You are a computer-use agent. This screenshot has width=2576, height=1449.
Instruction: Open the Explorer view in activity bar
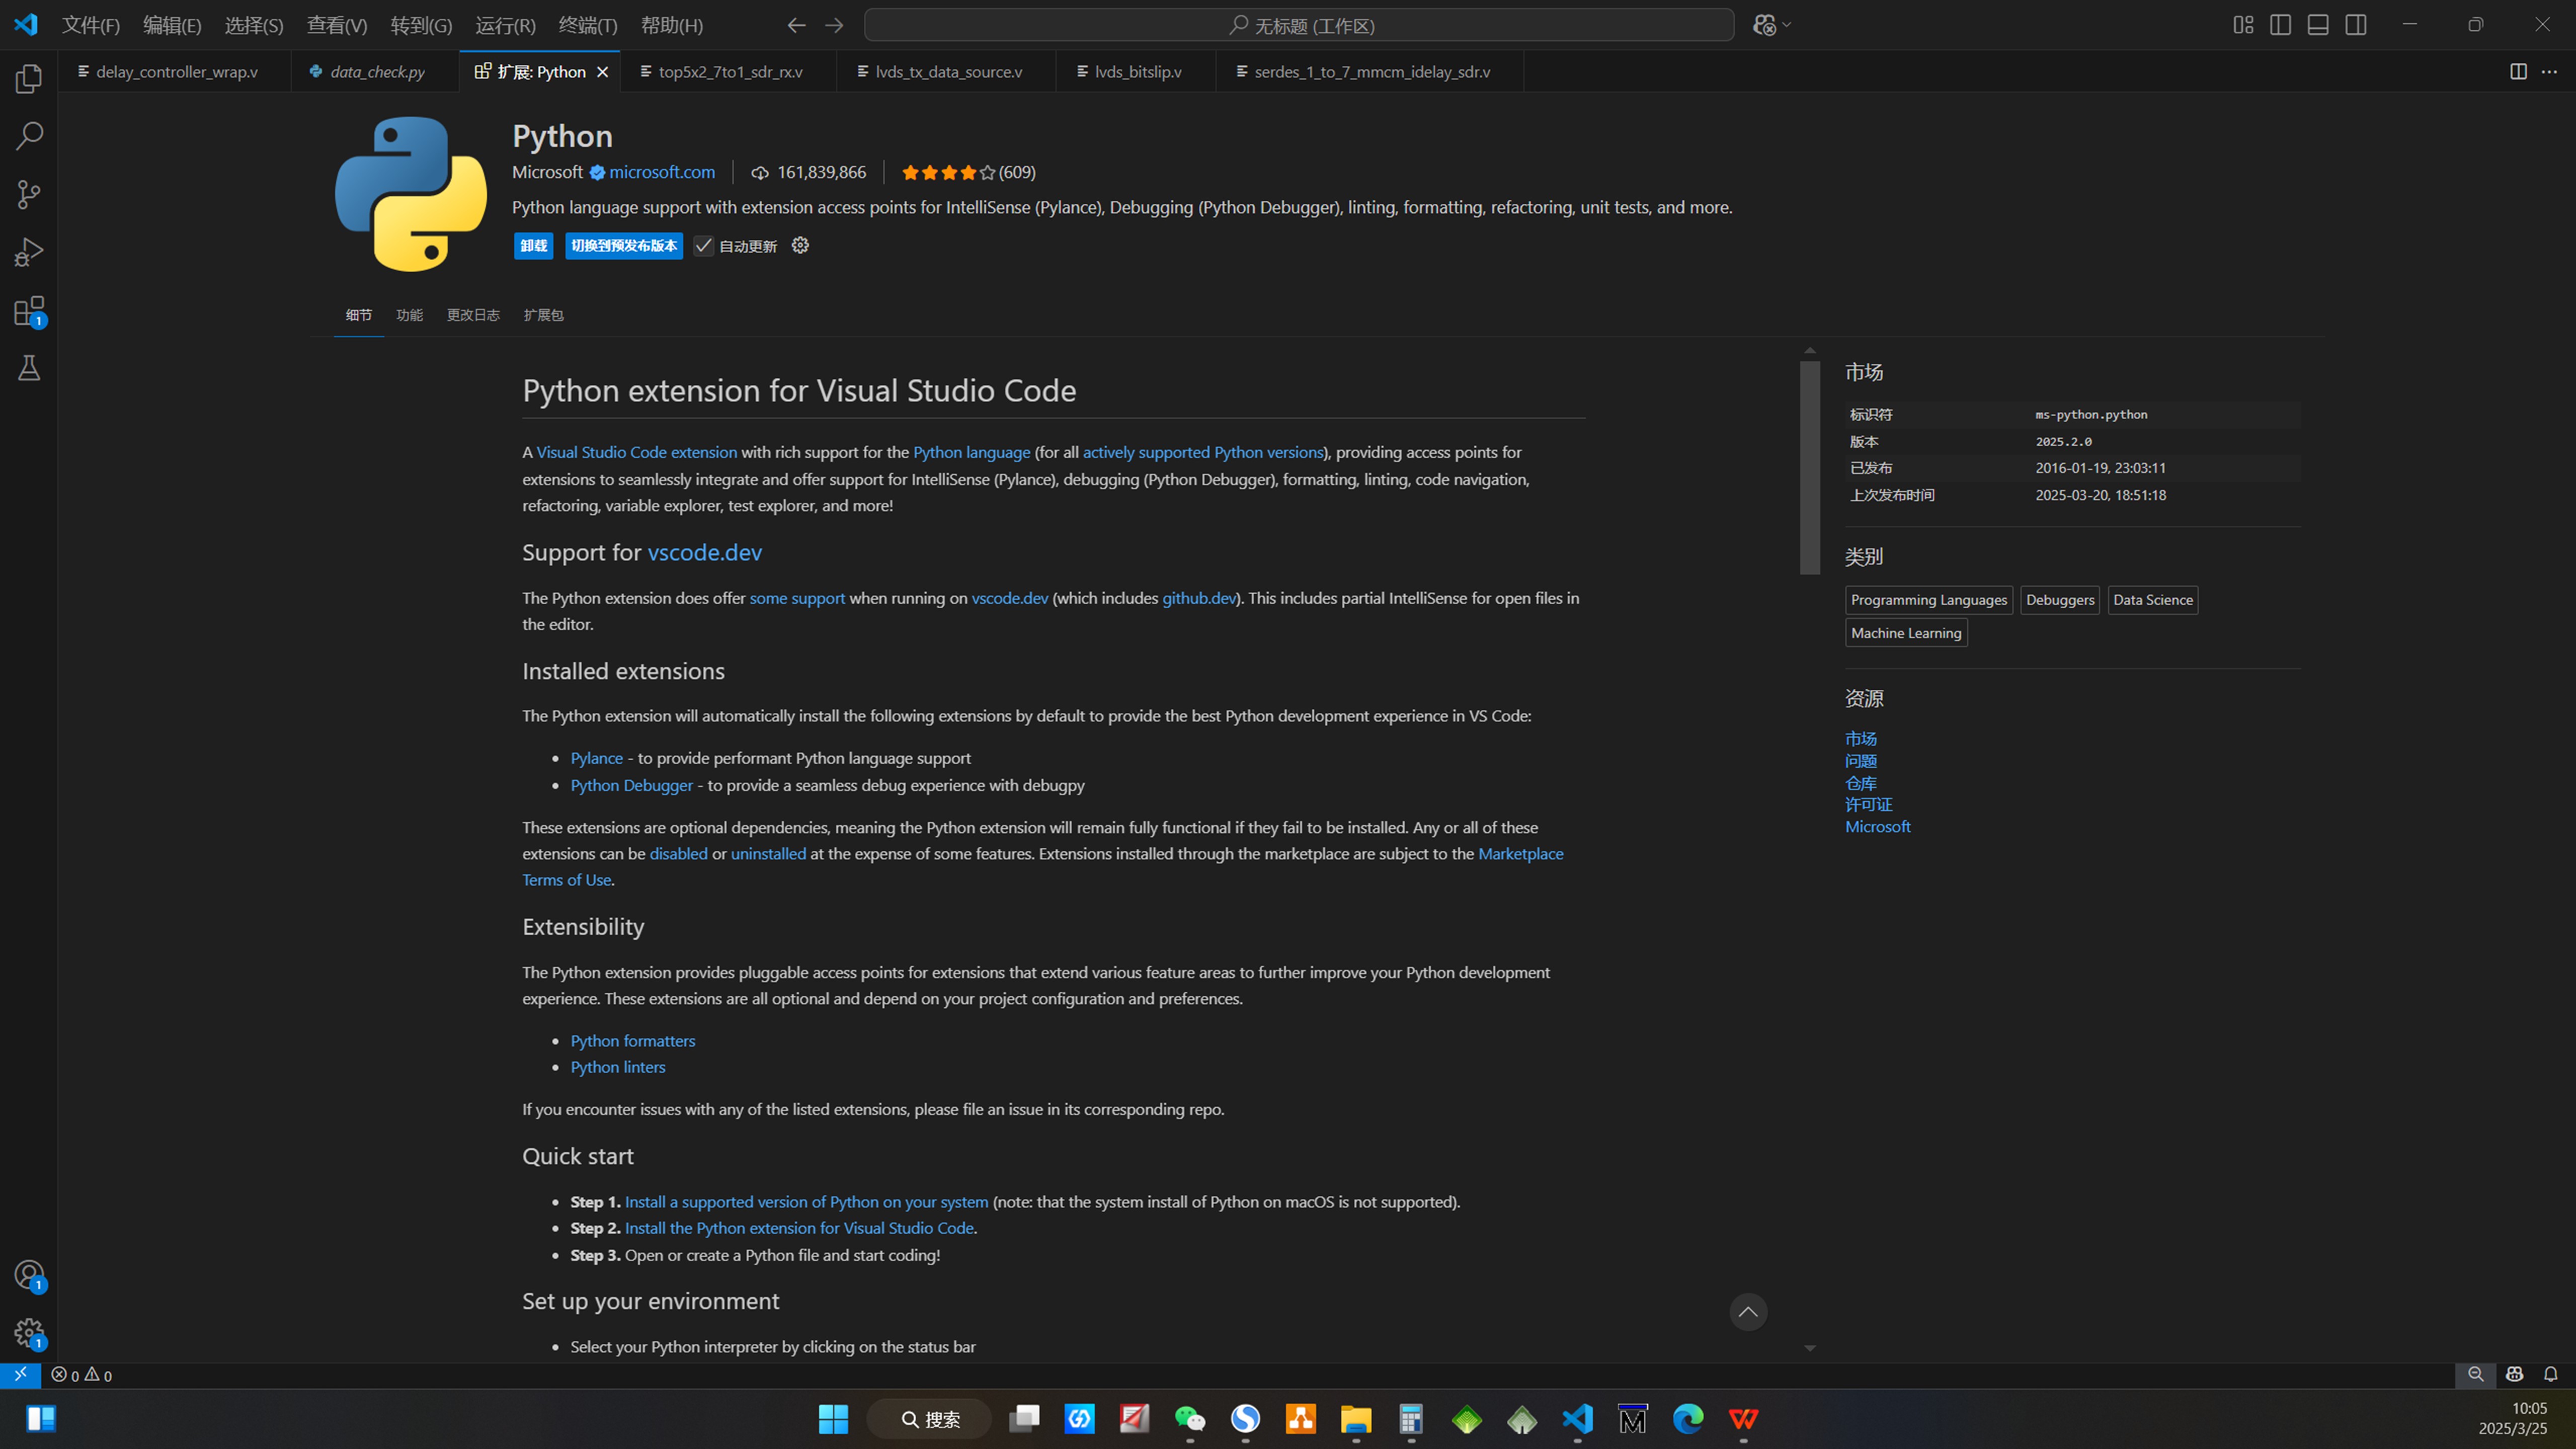coord(29,78)
